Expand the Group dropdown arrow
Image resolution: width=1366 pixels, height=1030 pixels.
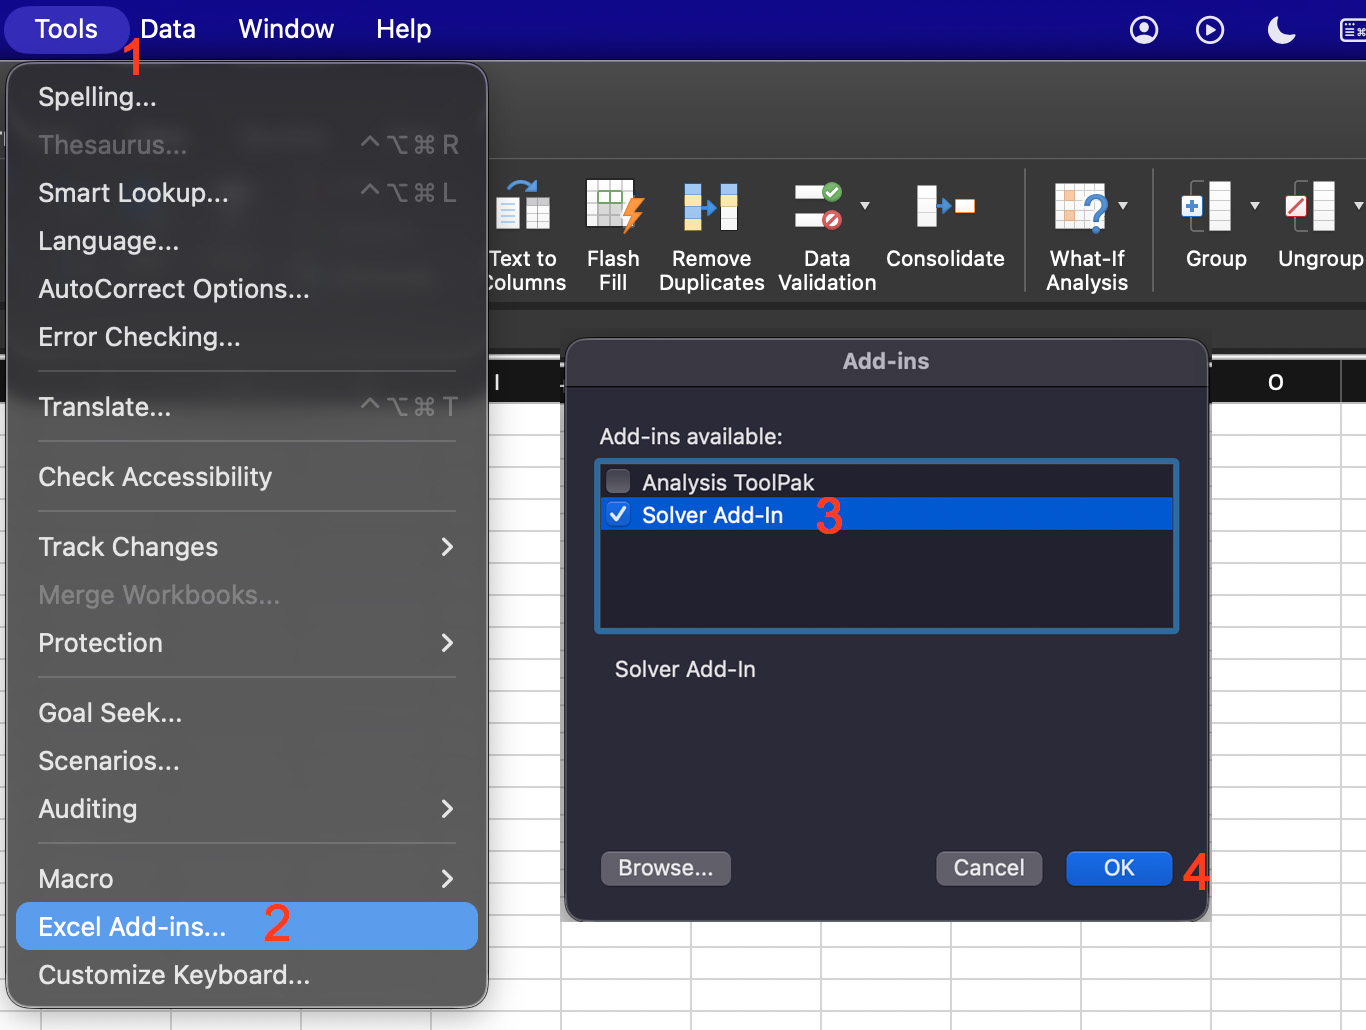tap(1256, 206)
